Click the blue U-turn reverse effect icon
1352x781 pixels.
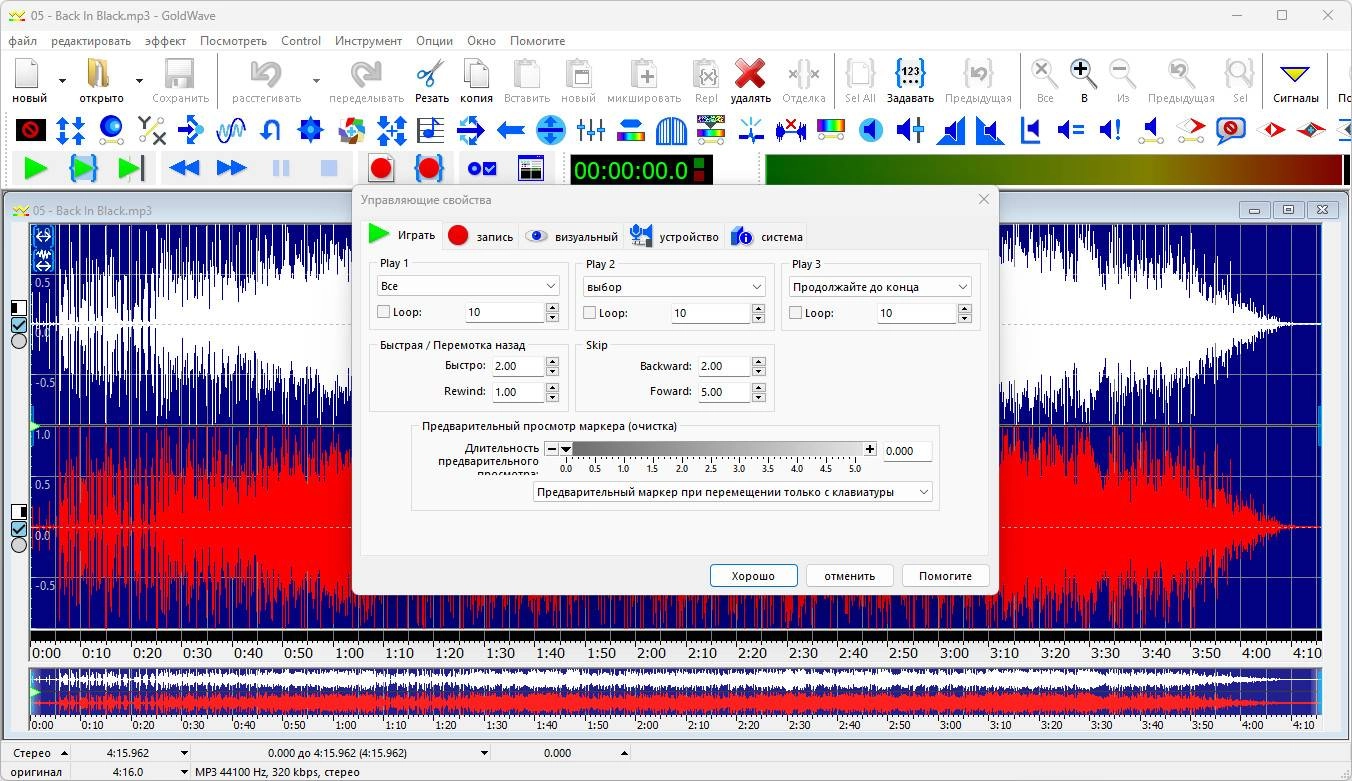pos(270,130)
